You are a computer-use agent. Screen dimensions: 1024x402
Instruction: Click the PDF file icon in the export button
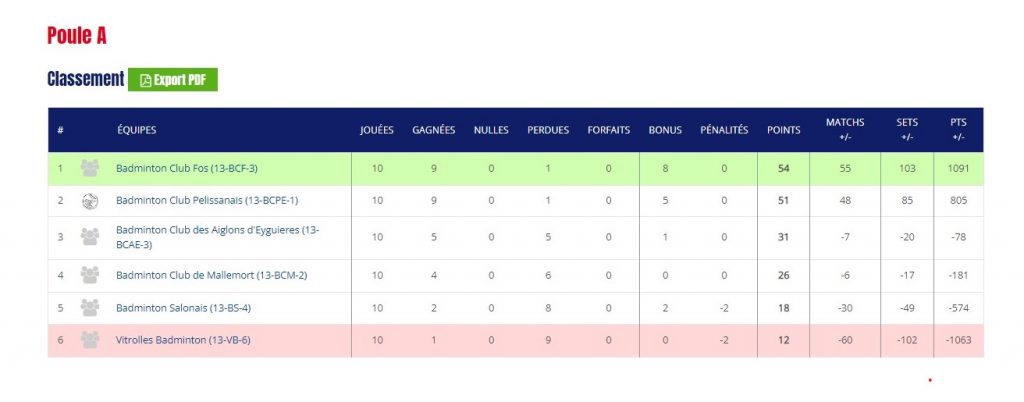[146, 80]
